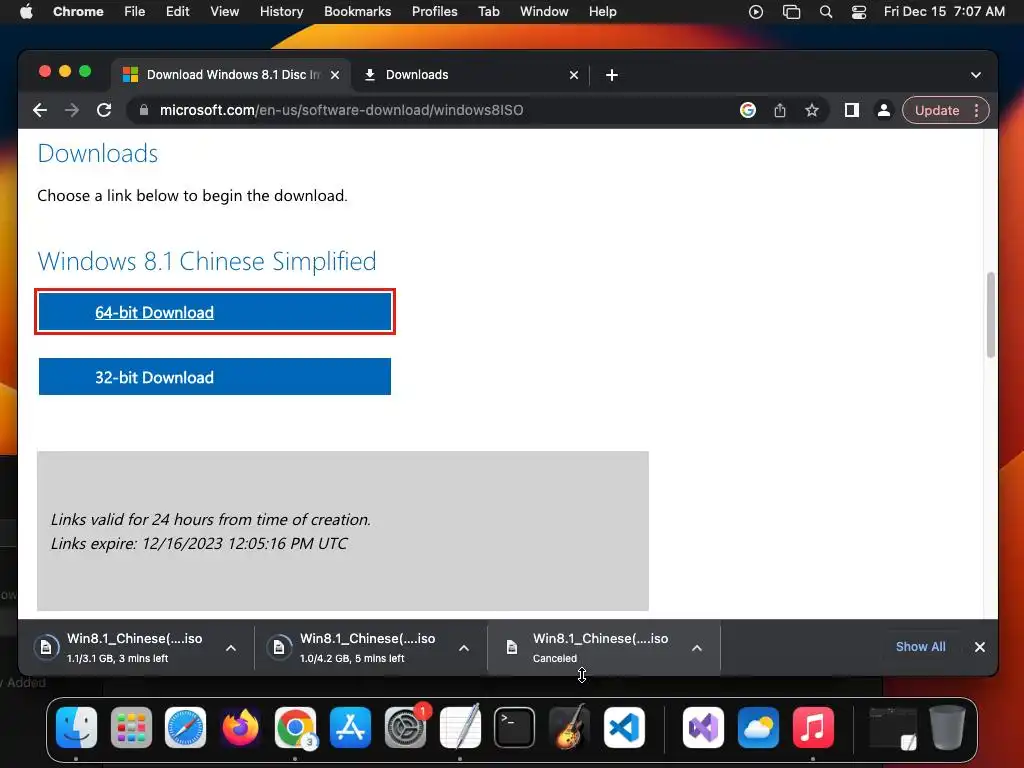Open Chrome side panel

[852, 110]
